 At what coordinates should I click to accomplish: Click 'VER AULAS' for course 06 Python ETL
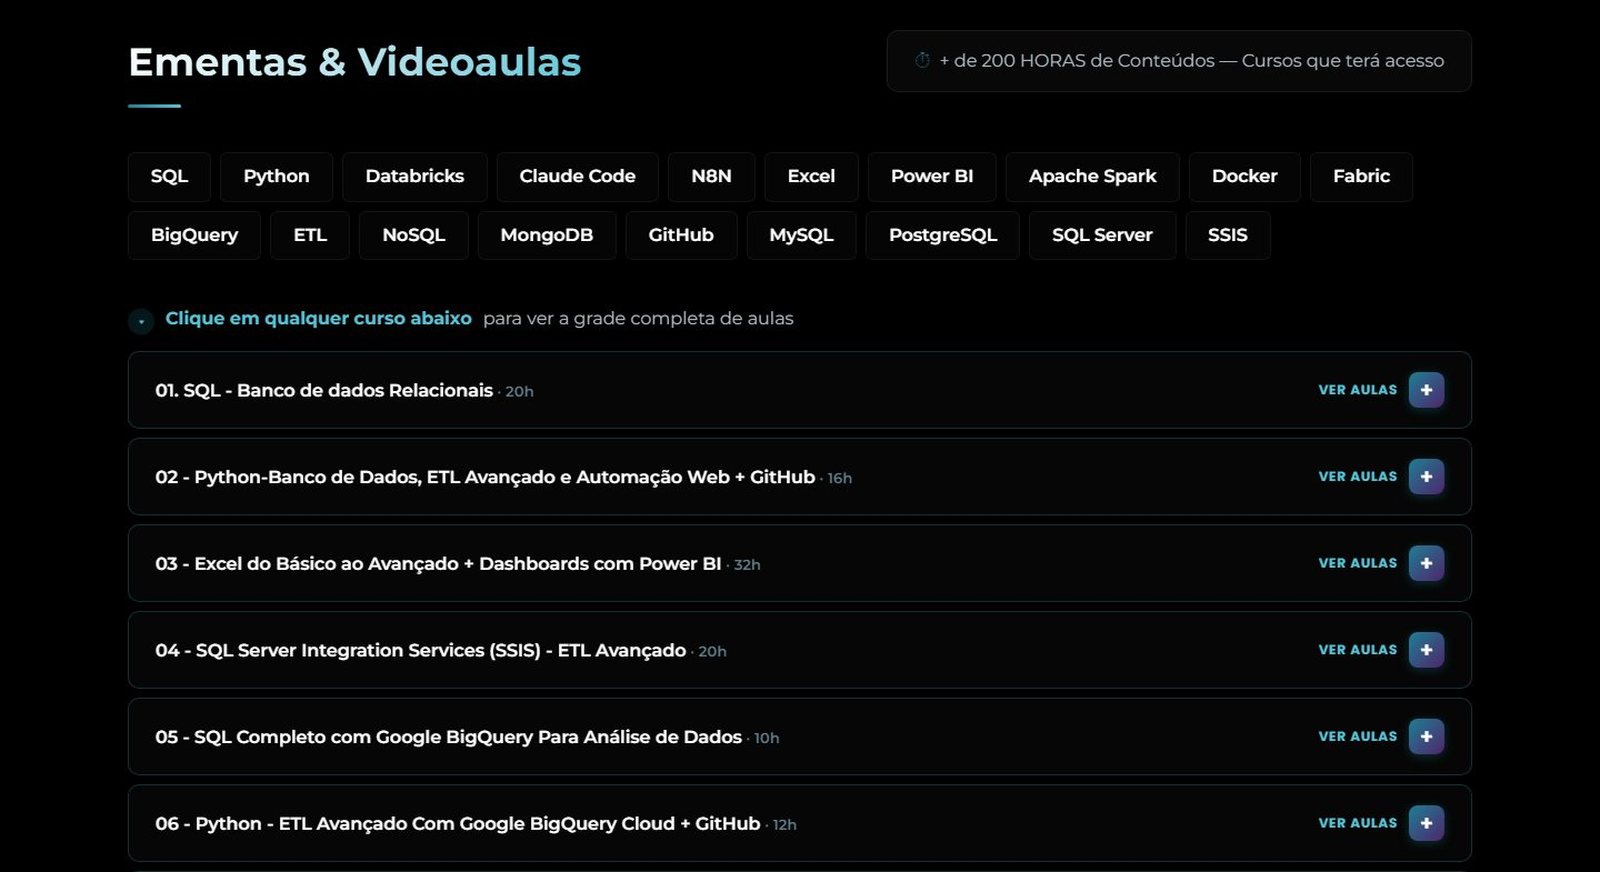tap(1358, 823)
